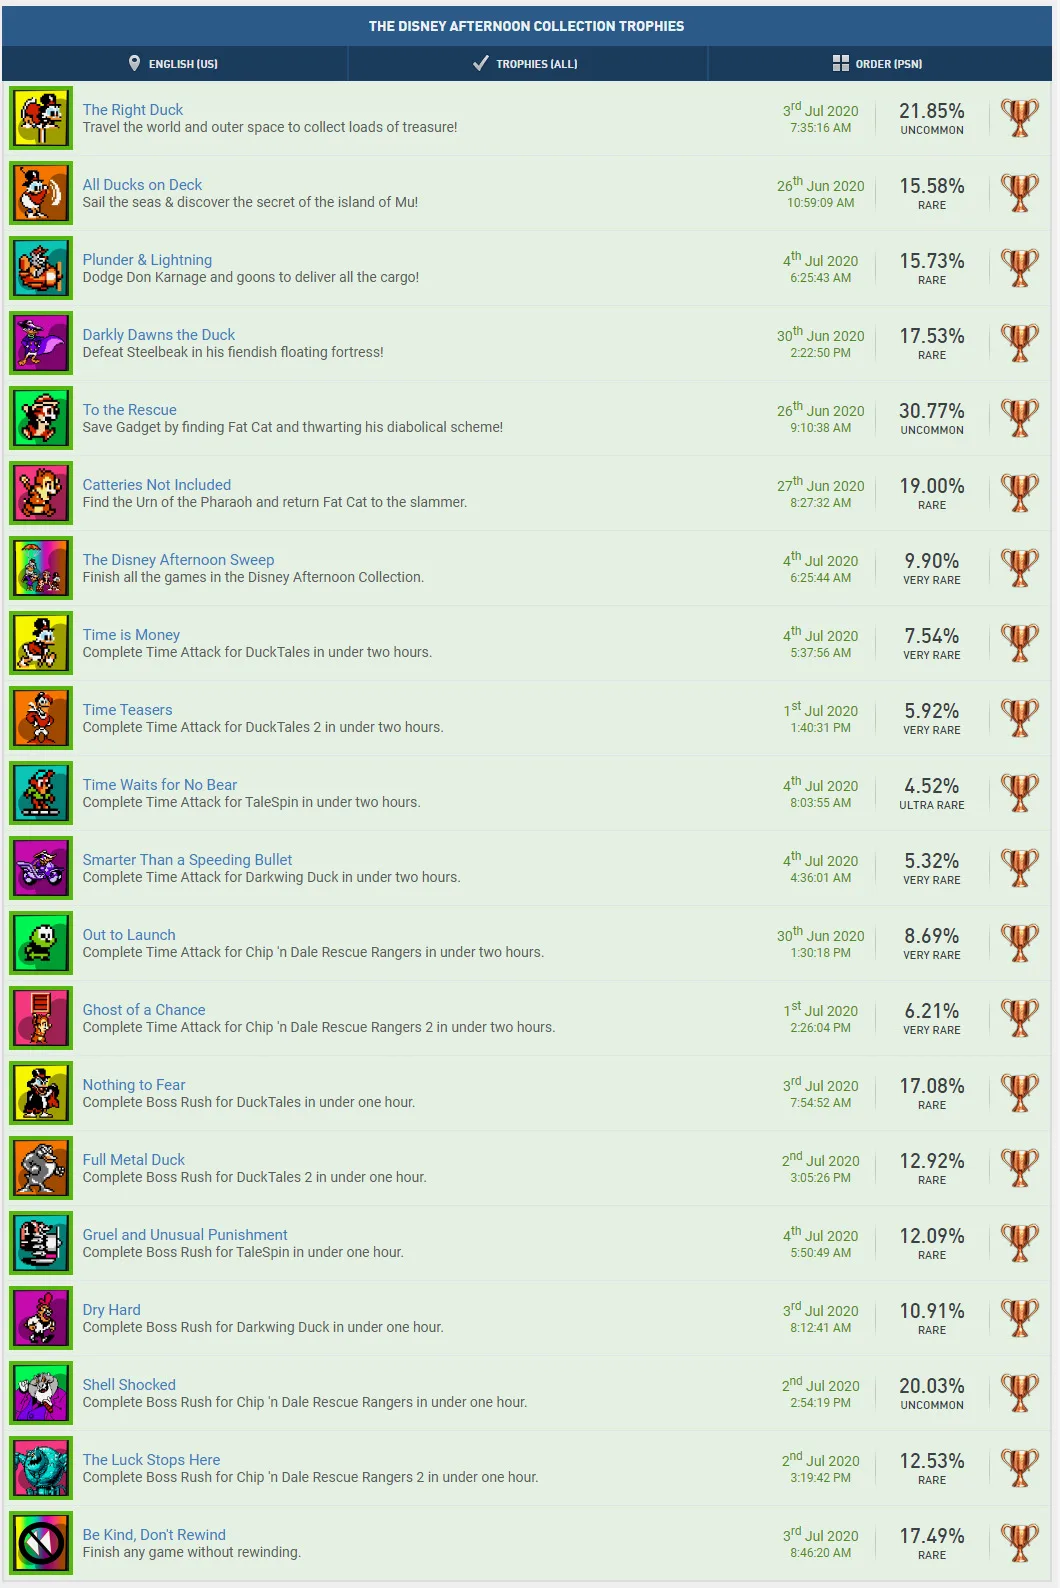Open the Darkly Dawns the Duck trophy icon
Viewport: 1060px width, 1588px height.
coord(41,343)
